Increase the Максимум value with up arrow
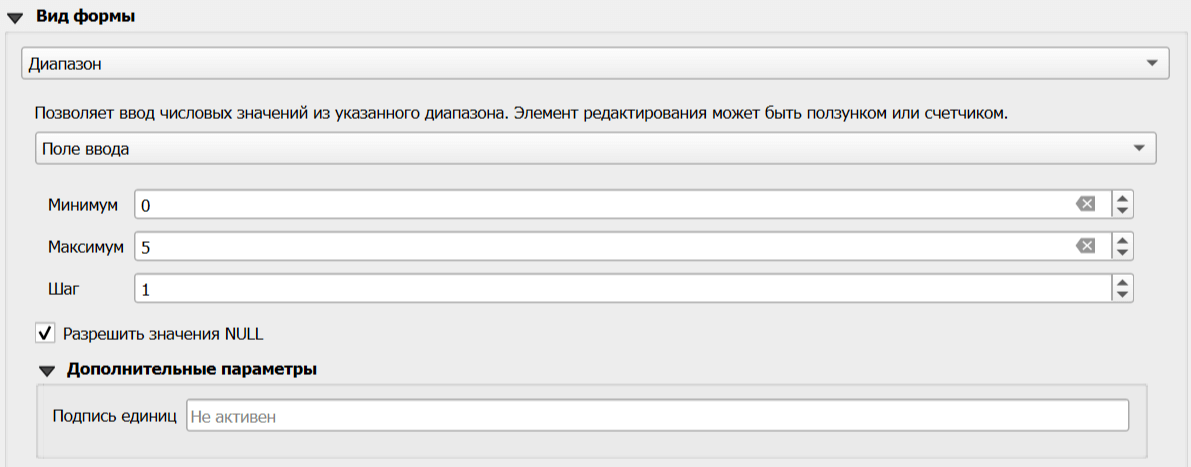1191x467 pixels. [x=1122, y=240]
